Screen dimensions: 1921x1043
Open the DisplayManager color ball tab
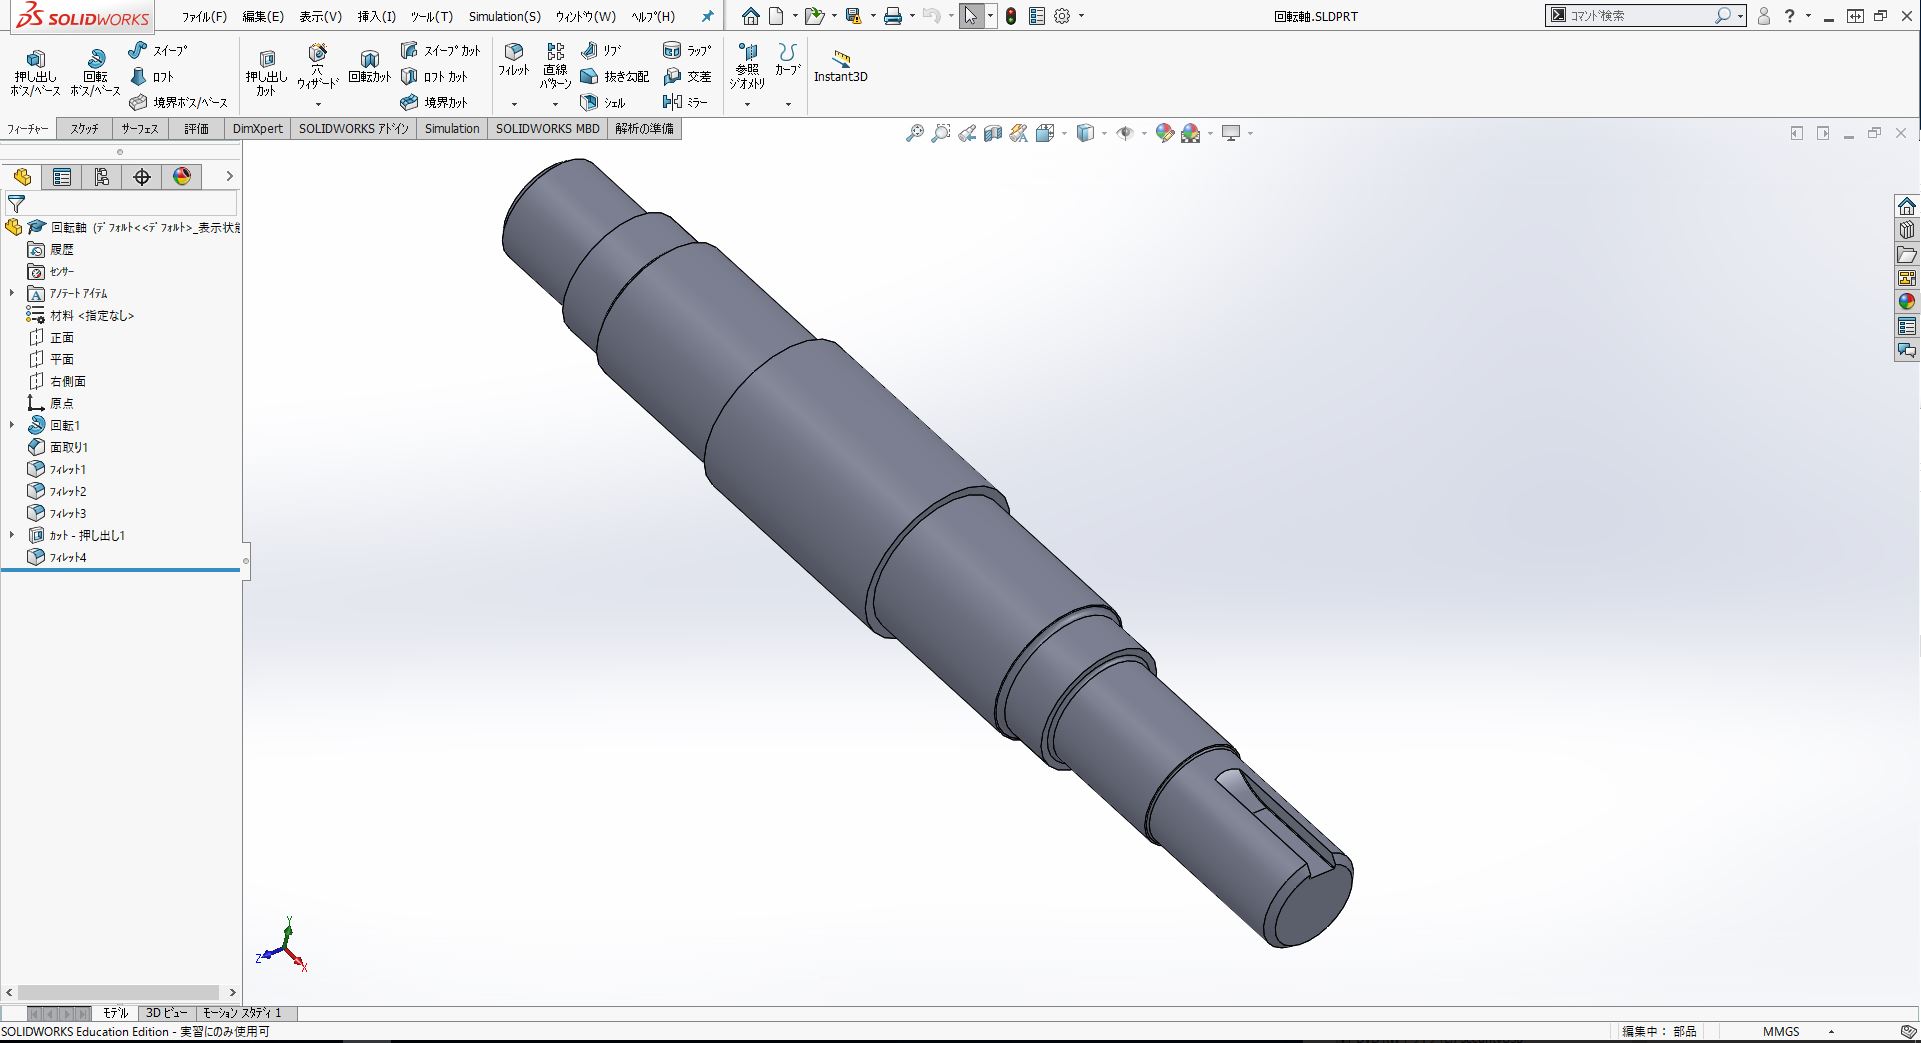182,177
